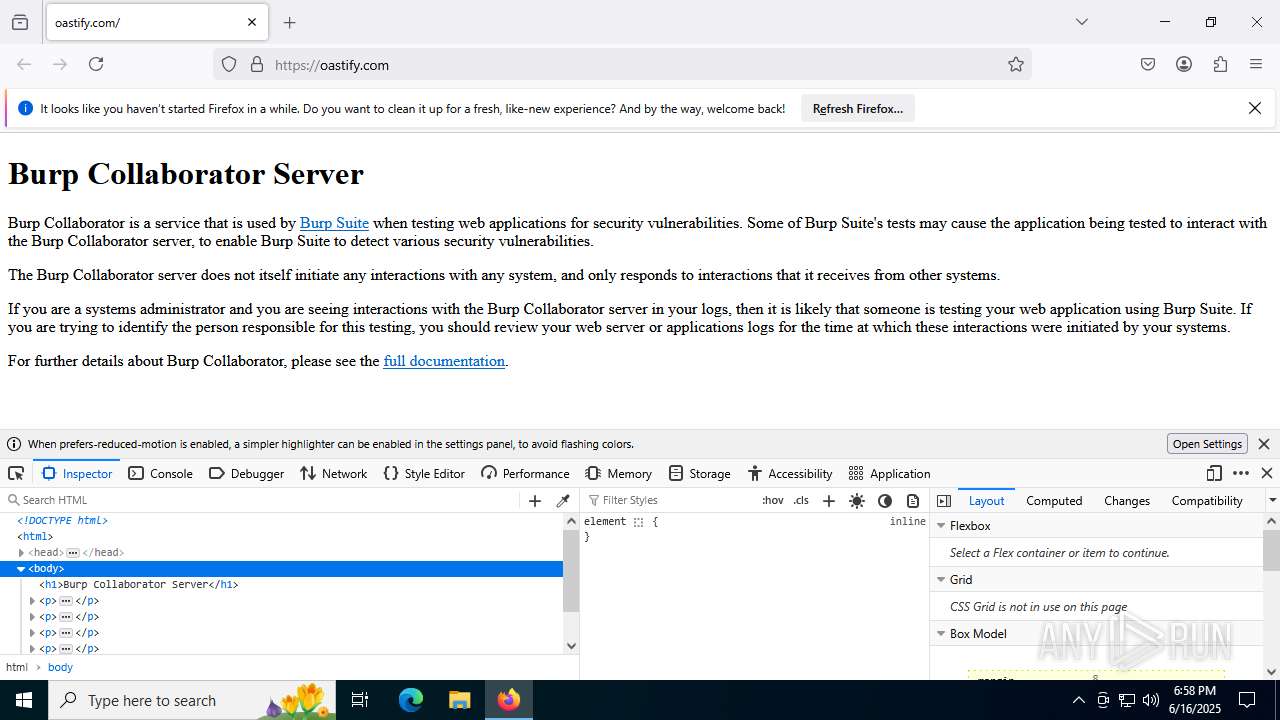Add a new CSS rule
This screenshot has height=720, width=1280.
point(828,501)
